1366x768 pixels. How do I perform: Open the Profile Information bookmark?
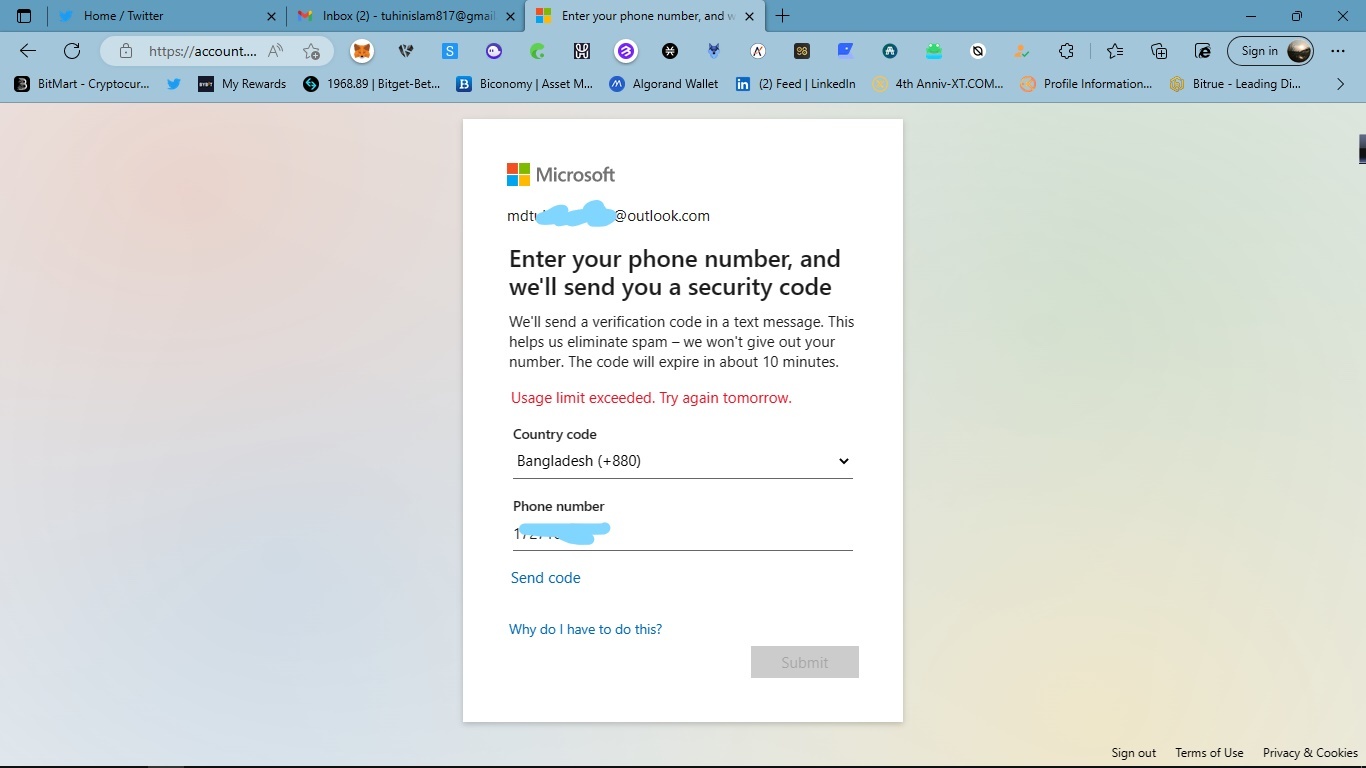pyautogui.click(x=1086, y=84)
